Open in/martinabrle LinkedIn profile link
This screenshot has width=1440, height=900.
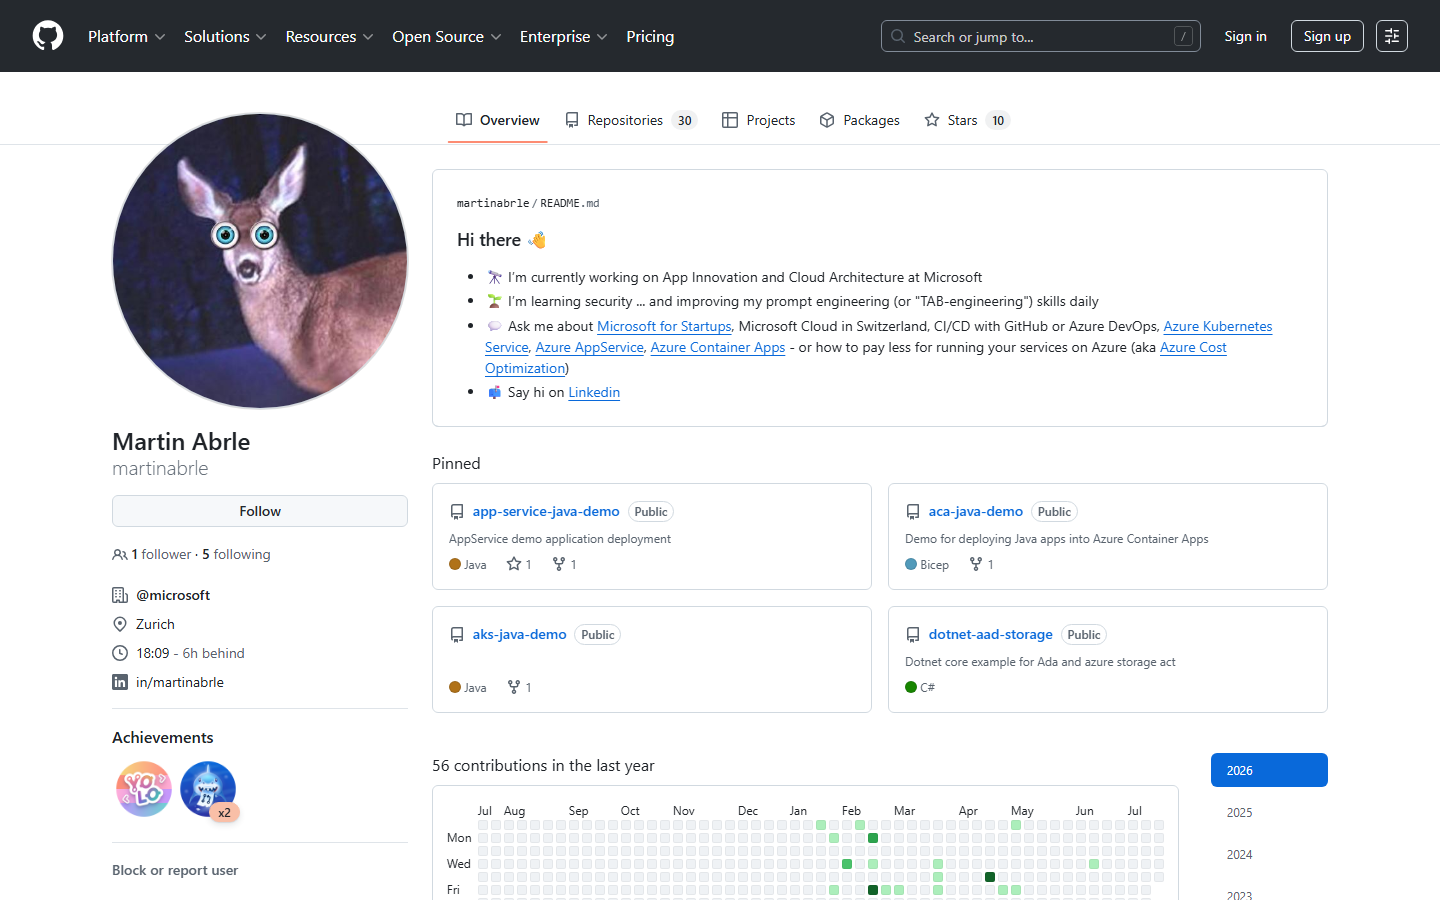180,682
